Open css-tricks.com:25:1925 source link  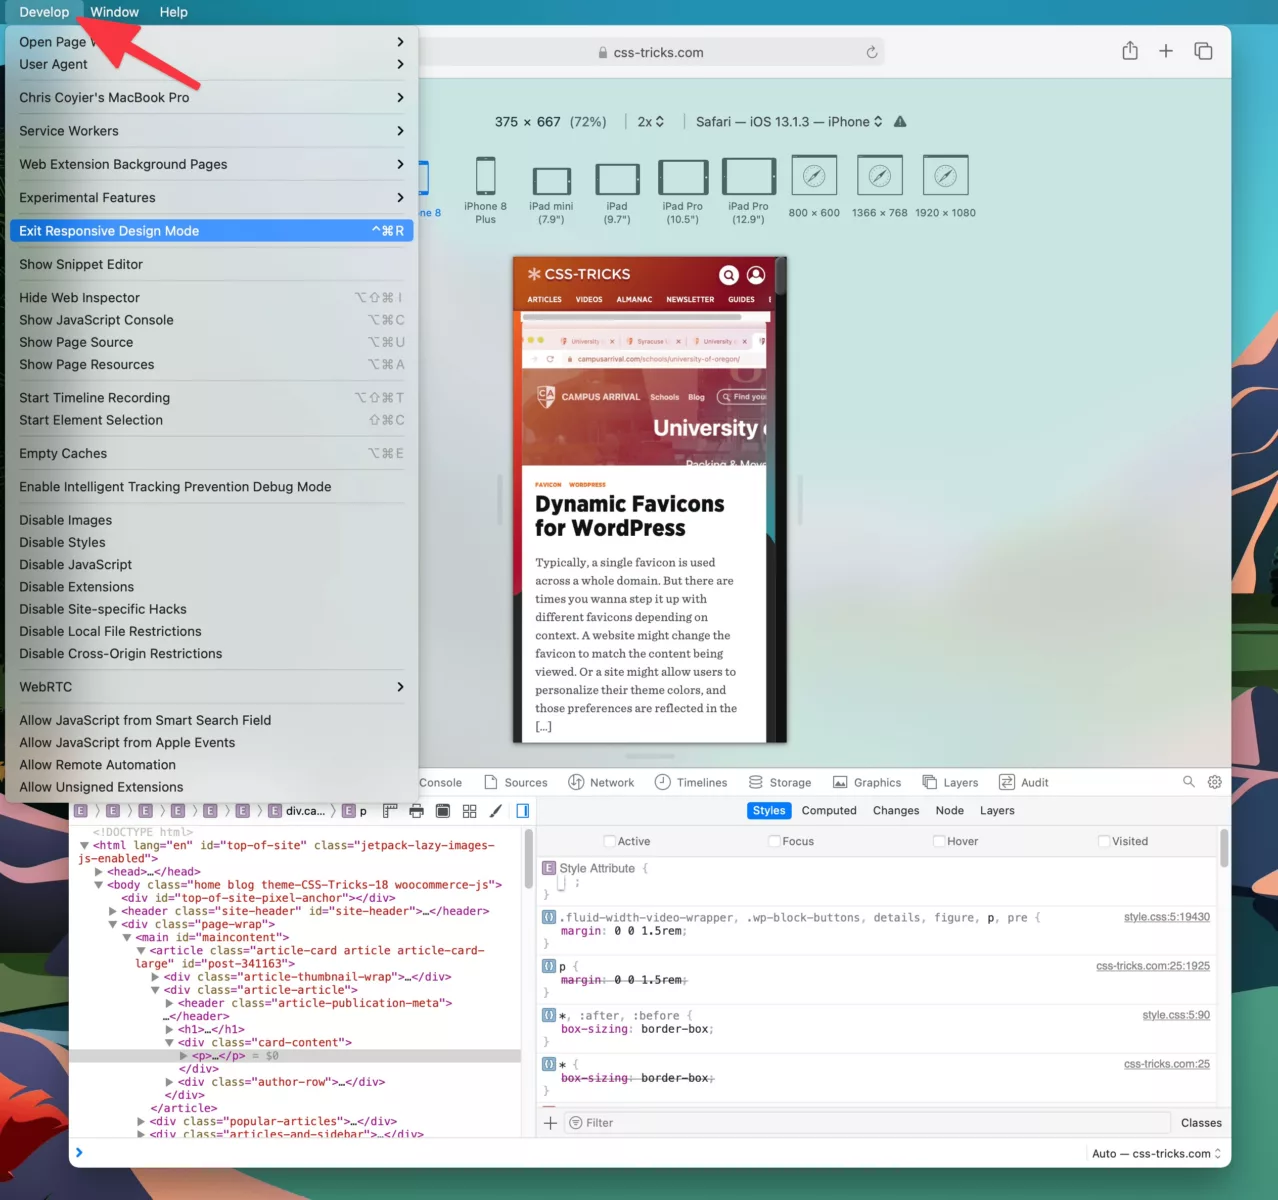[x=1153, y=966]
